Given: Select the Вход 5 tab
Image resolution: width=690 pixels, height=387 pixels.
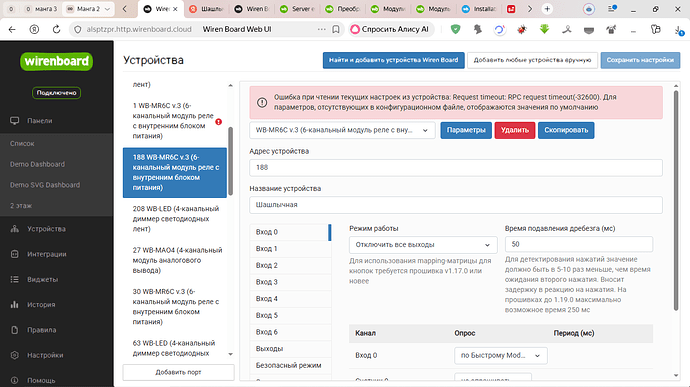Looking at the screenshot, I should pos(290,316).
